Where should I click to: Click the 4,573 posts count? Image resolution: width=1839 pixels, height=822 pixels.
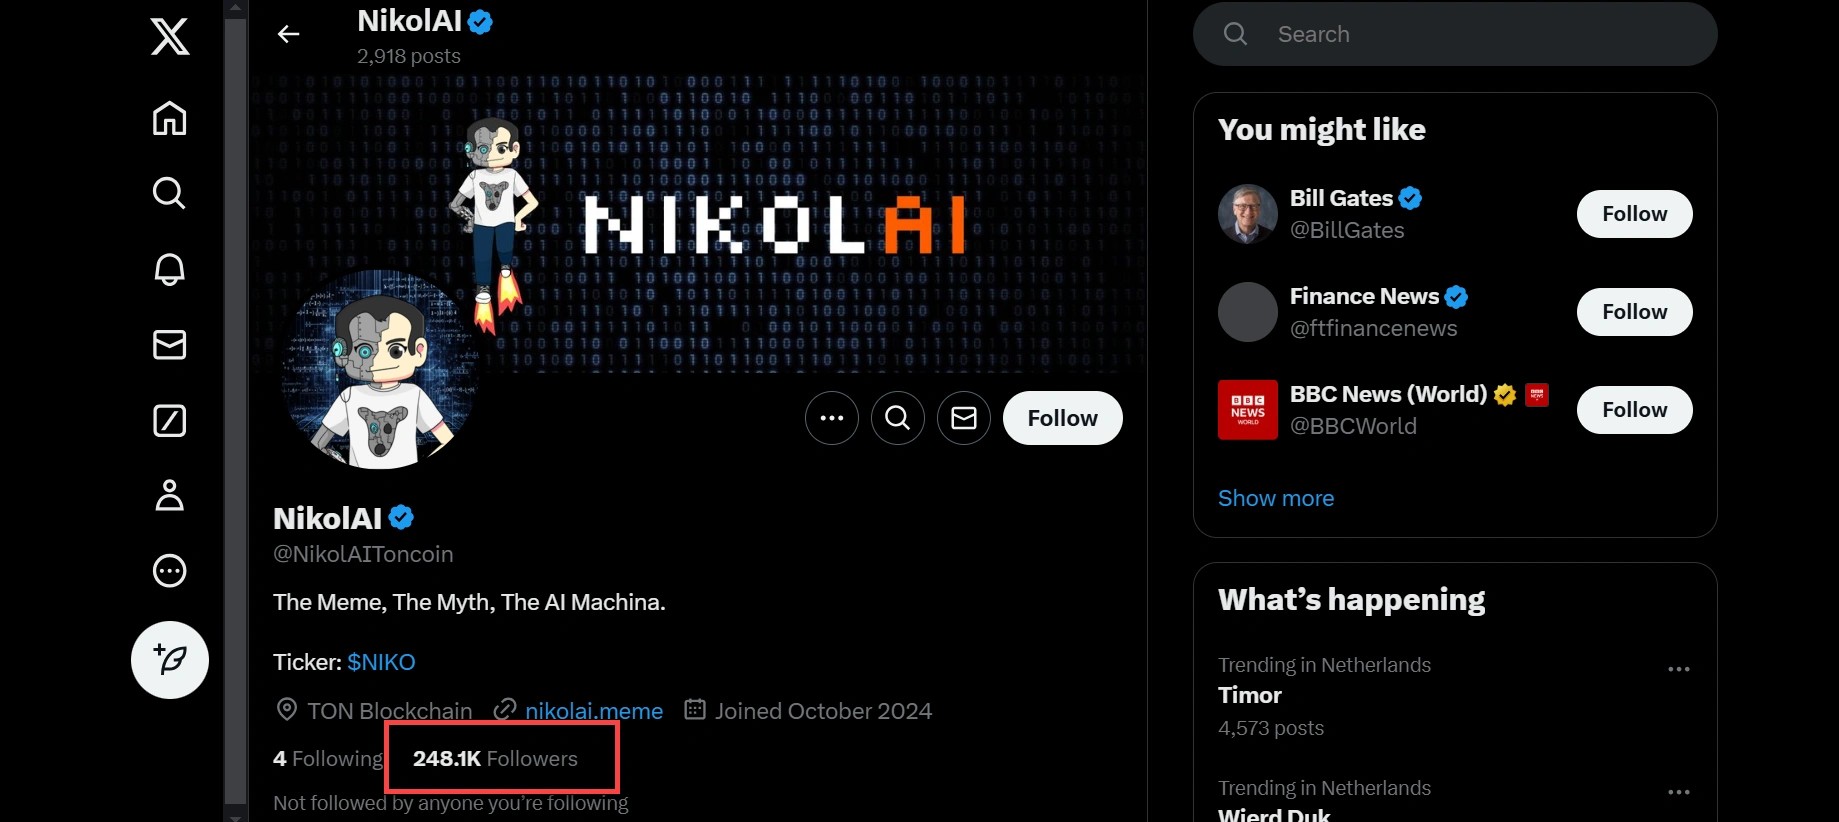tap(1271, 728)
